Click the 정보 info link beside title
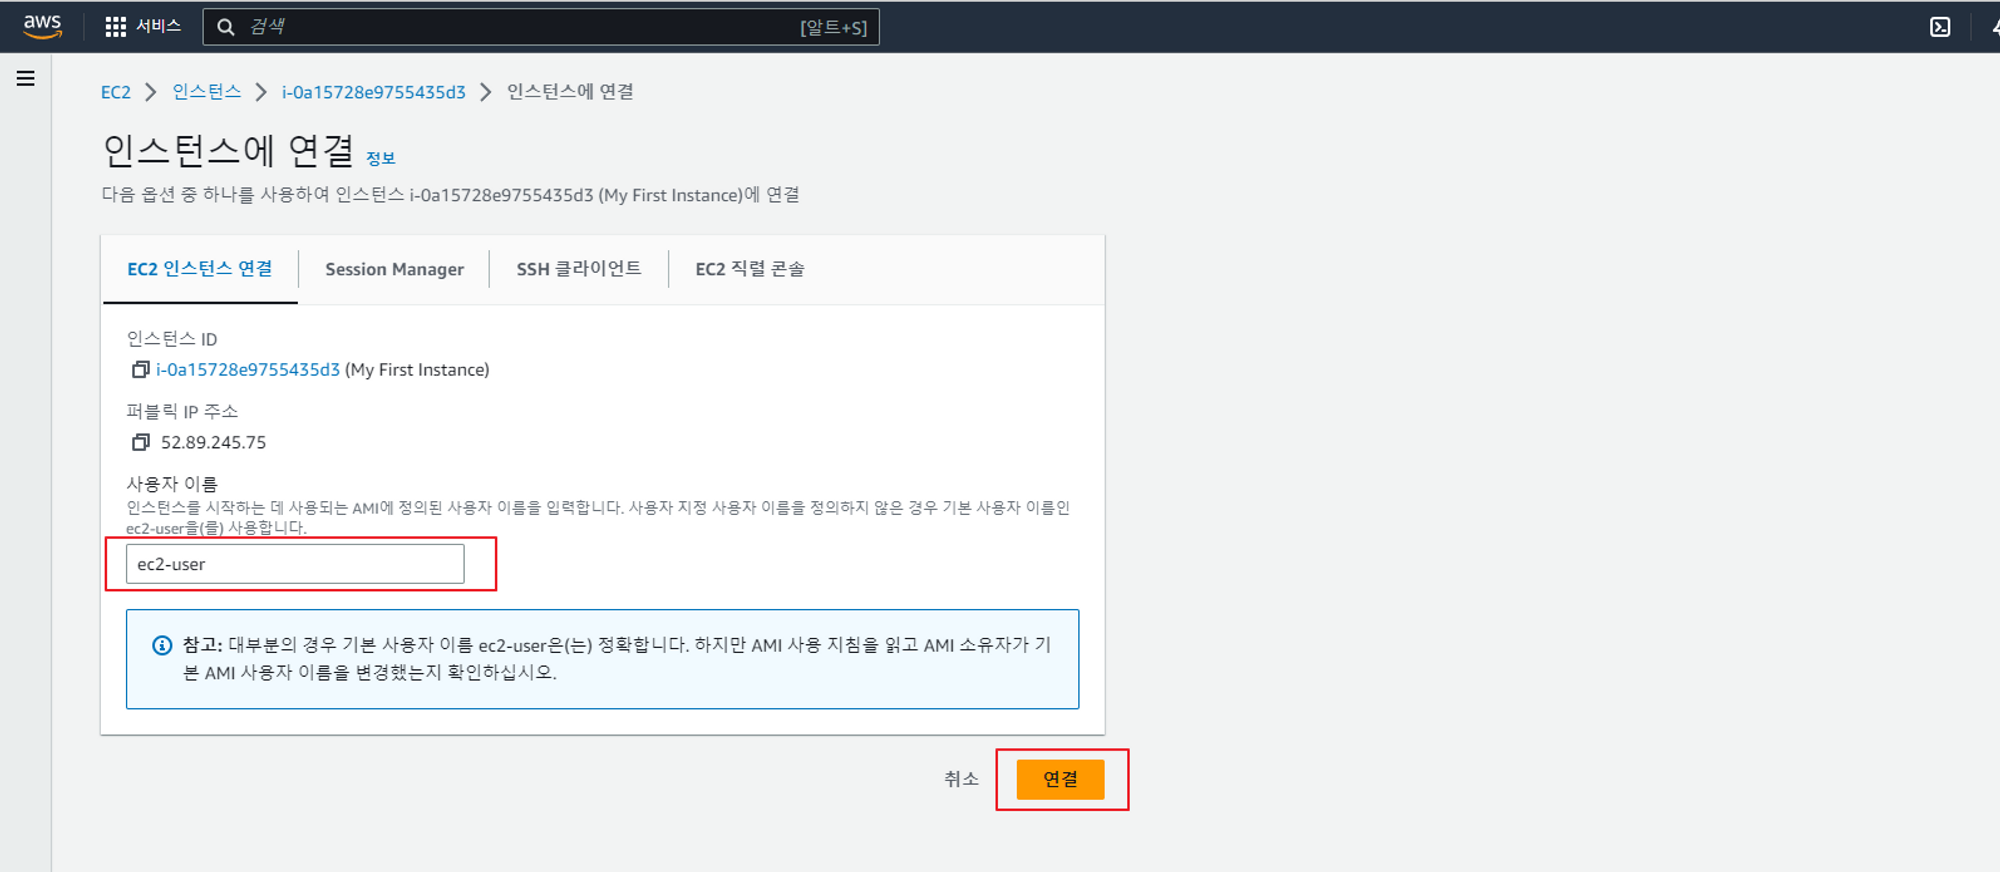2000x872 pixels. (381, 158)
